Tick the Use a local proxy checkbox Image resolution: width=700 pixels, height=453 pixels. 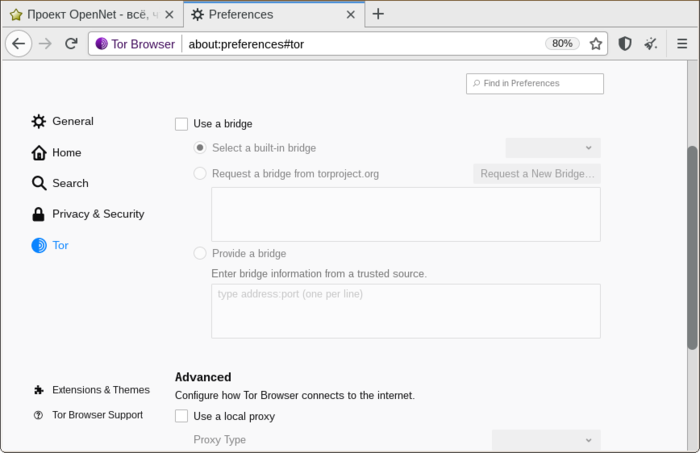pos(181,416)
